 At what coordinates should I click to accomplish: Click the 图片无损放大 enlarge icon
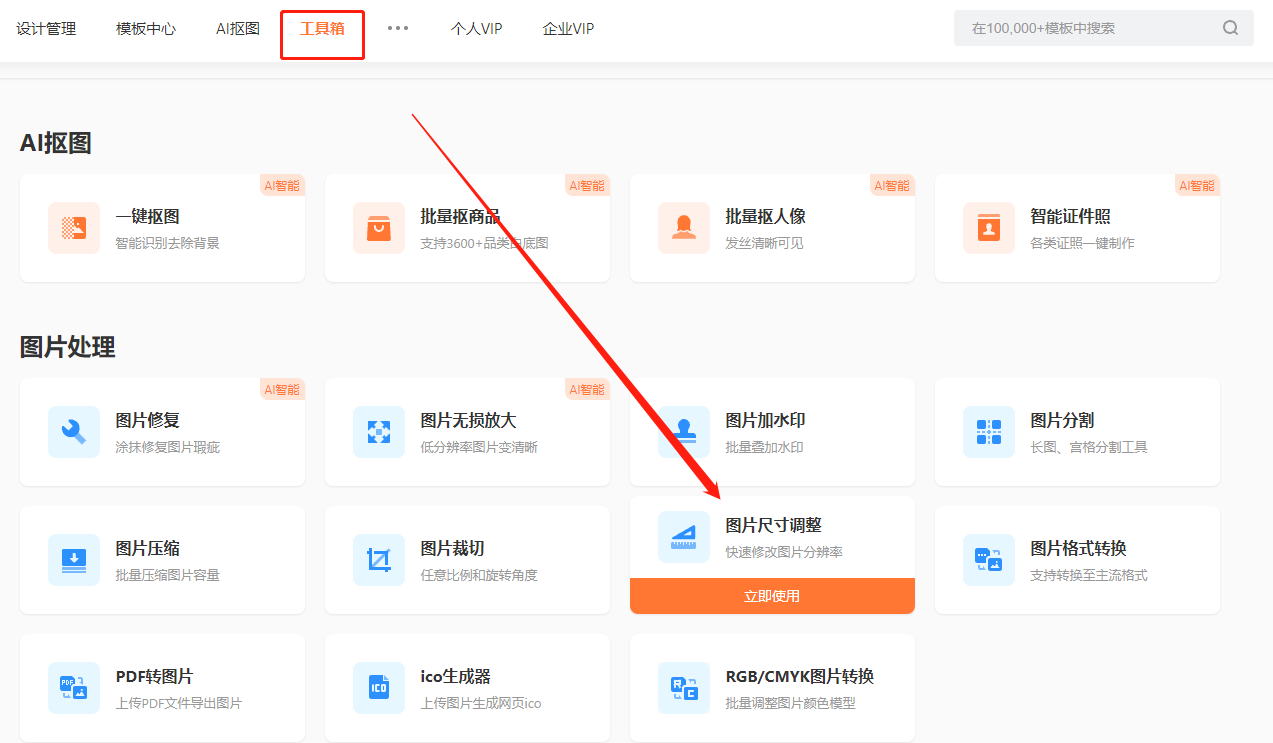(379, 432)
